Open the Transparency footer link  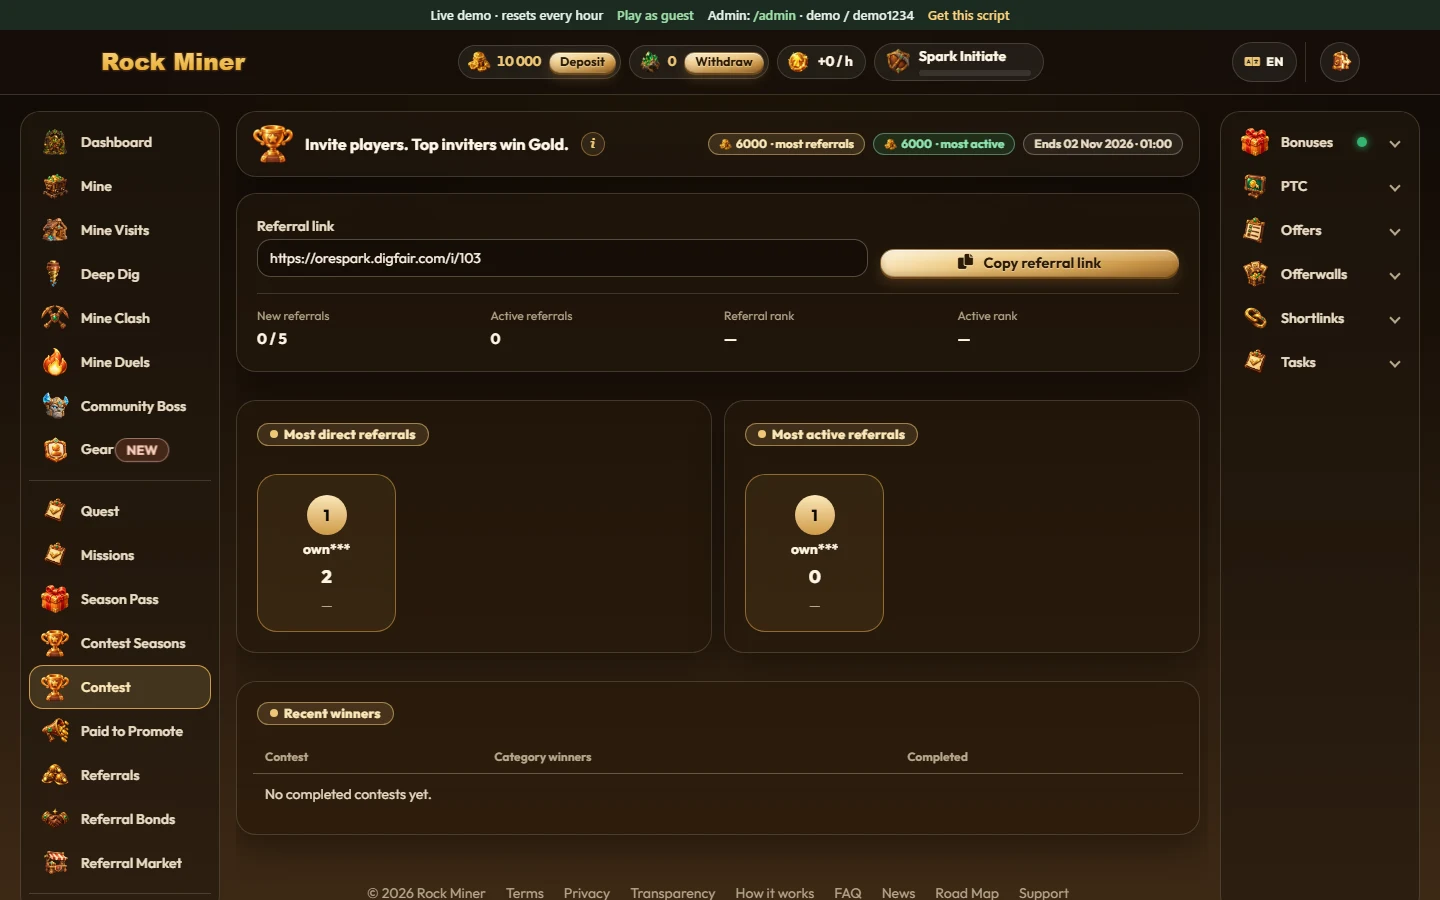[673, 893]
